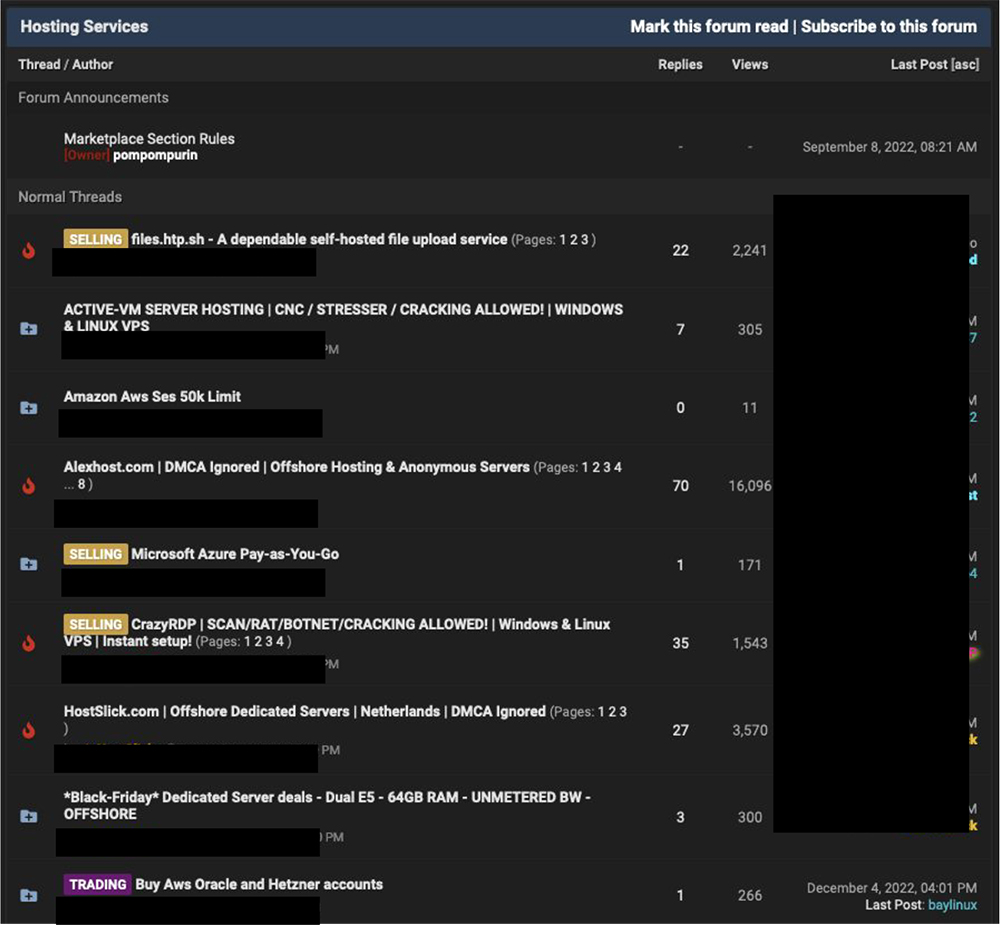Open page 4 of the CrazyRDP thread

pyautogui.click(x=280, y=642)
